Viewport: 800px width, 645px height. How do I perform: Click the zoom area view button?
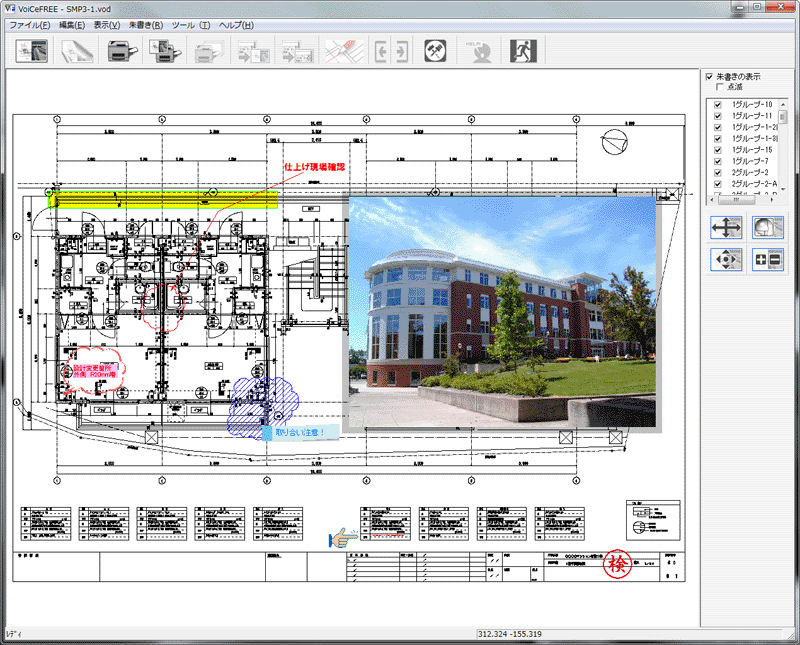pyautogui.click(x=768, y=227)
